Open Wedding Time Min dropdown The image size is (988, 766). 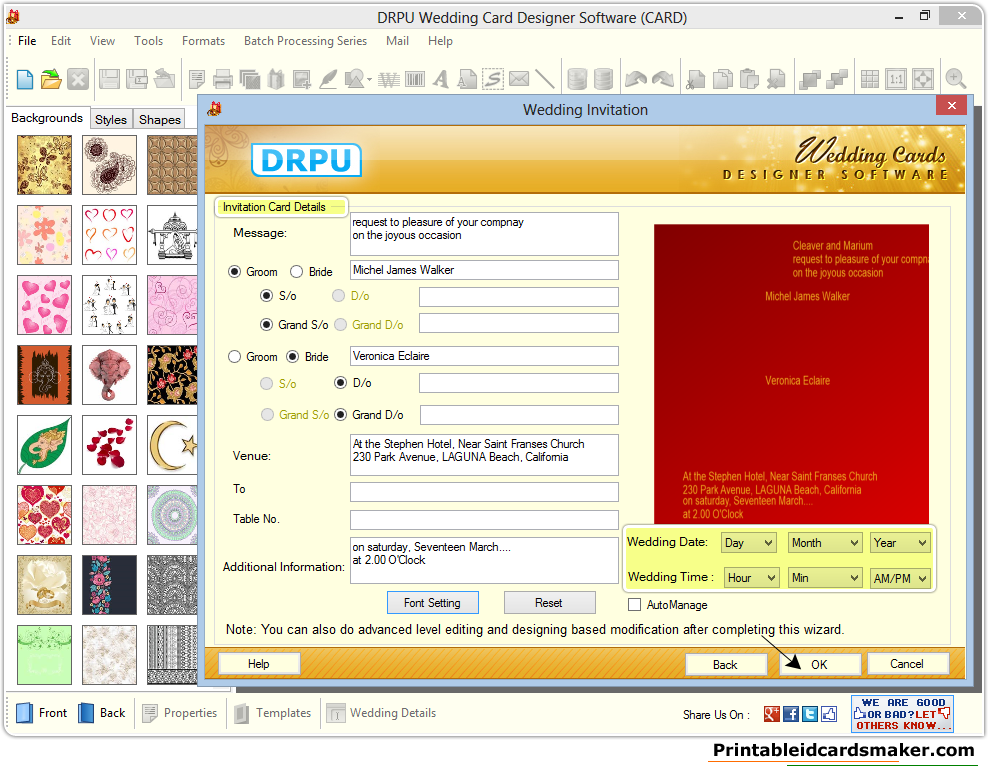pos(825,578)
